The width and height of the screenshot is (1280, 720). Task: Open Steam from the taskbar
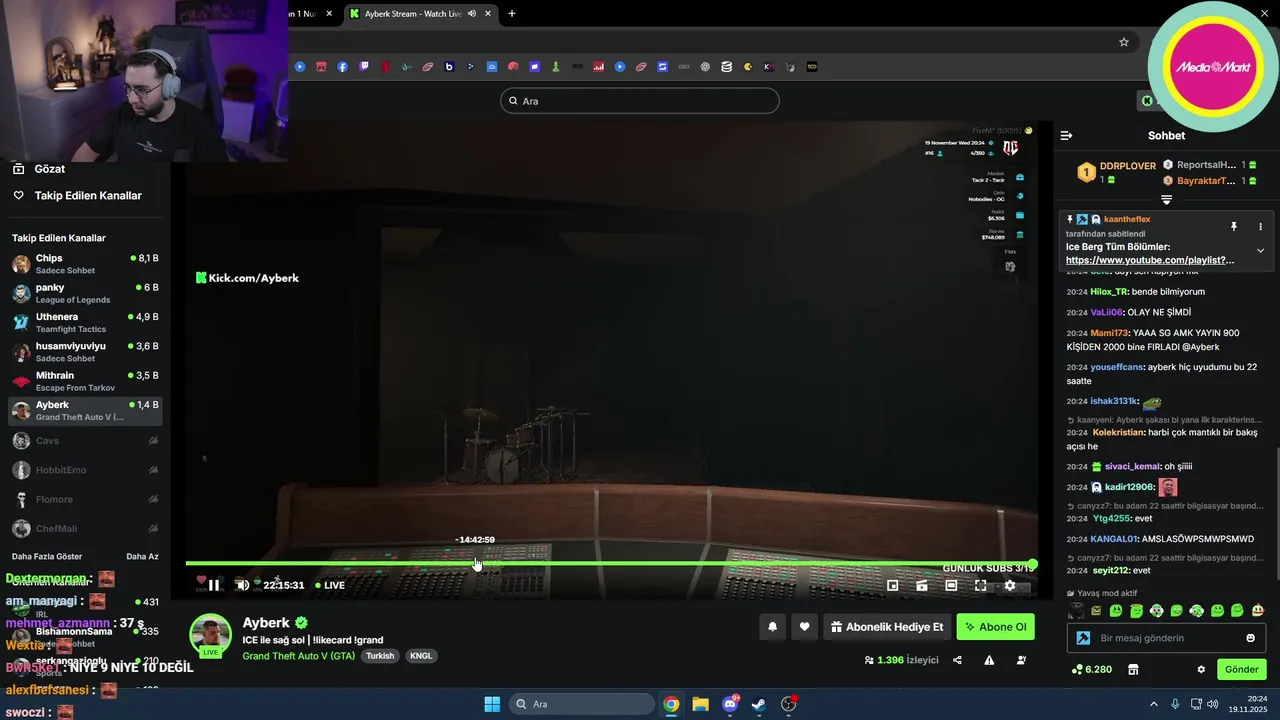tap(759, 704)
